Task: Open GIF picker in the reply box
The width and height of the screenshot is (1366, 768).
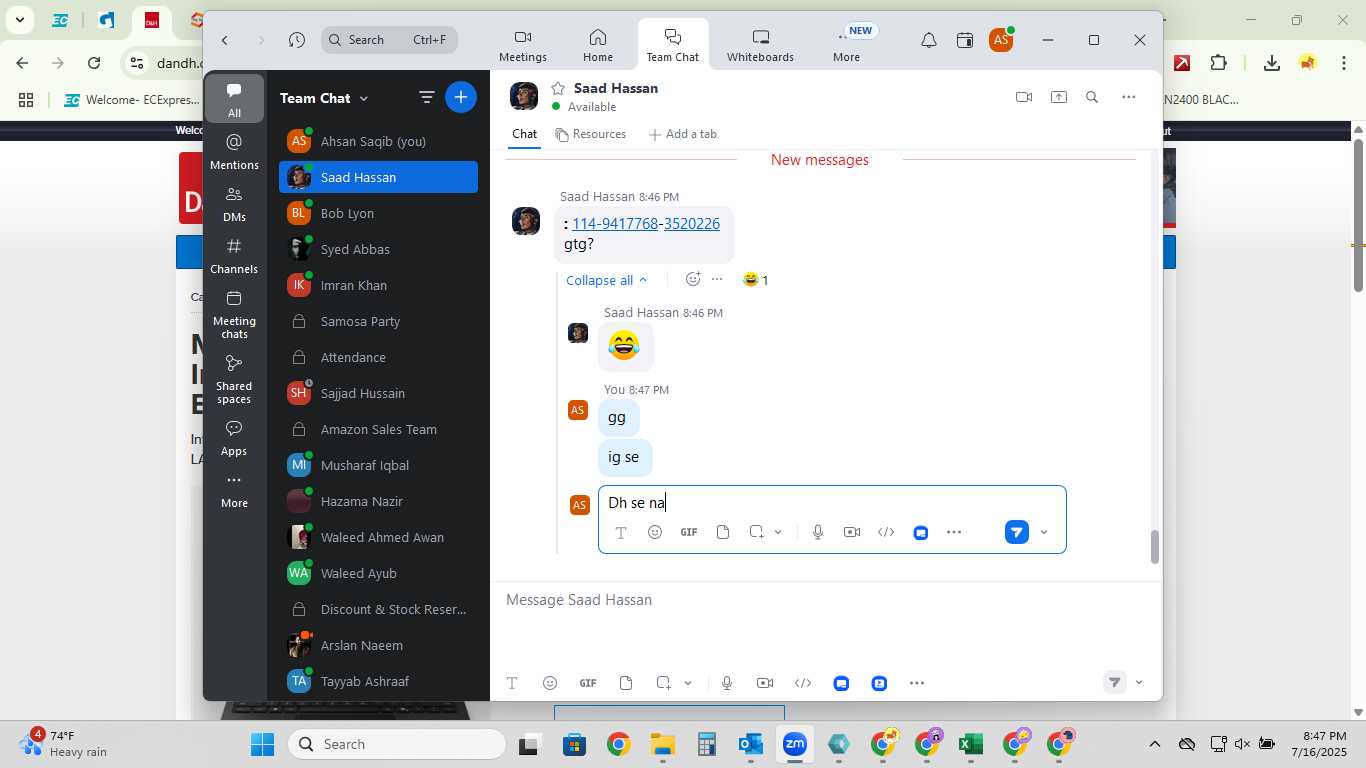Action: [689, 532]
